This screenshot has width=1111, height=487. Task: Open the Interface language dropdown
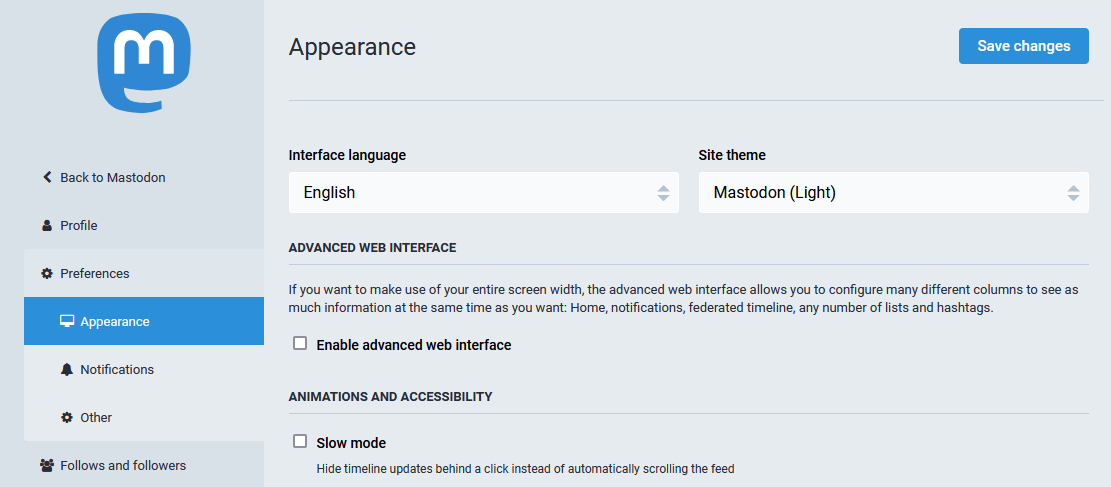tap(484, 192)
